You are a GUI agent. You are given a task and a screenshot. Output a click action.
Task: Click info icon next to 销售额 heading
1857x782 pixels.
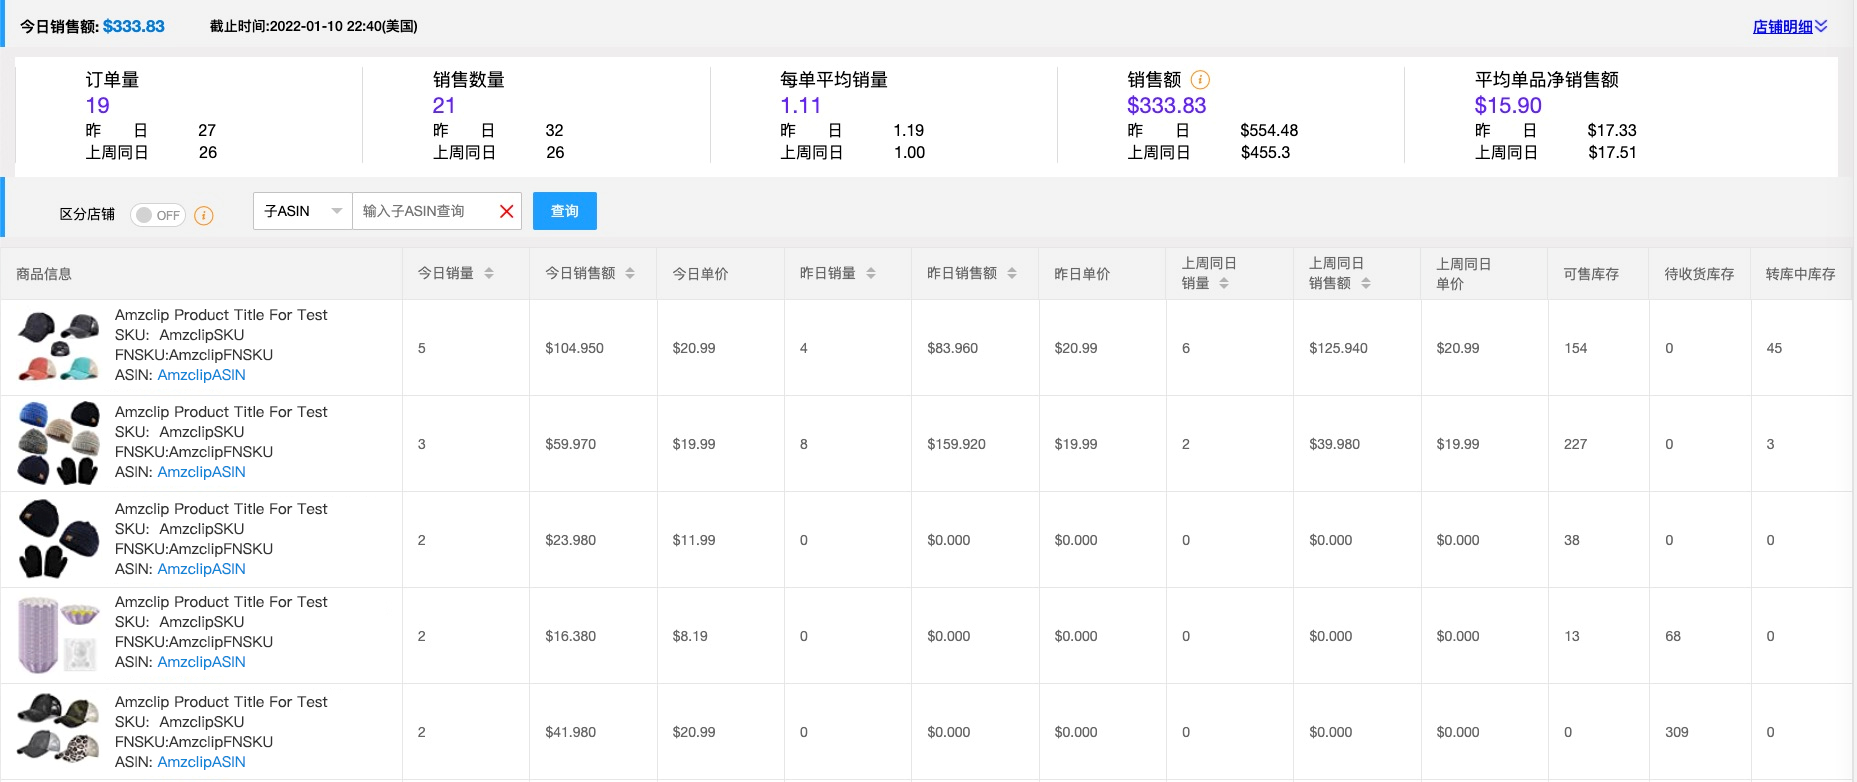coord(1200,80)
